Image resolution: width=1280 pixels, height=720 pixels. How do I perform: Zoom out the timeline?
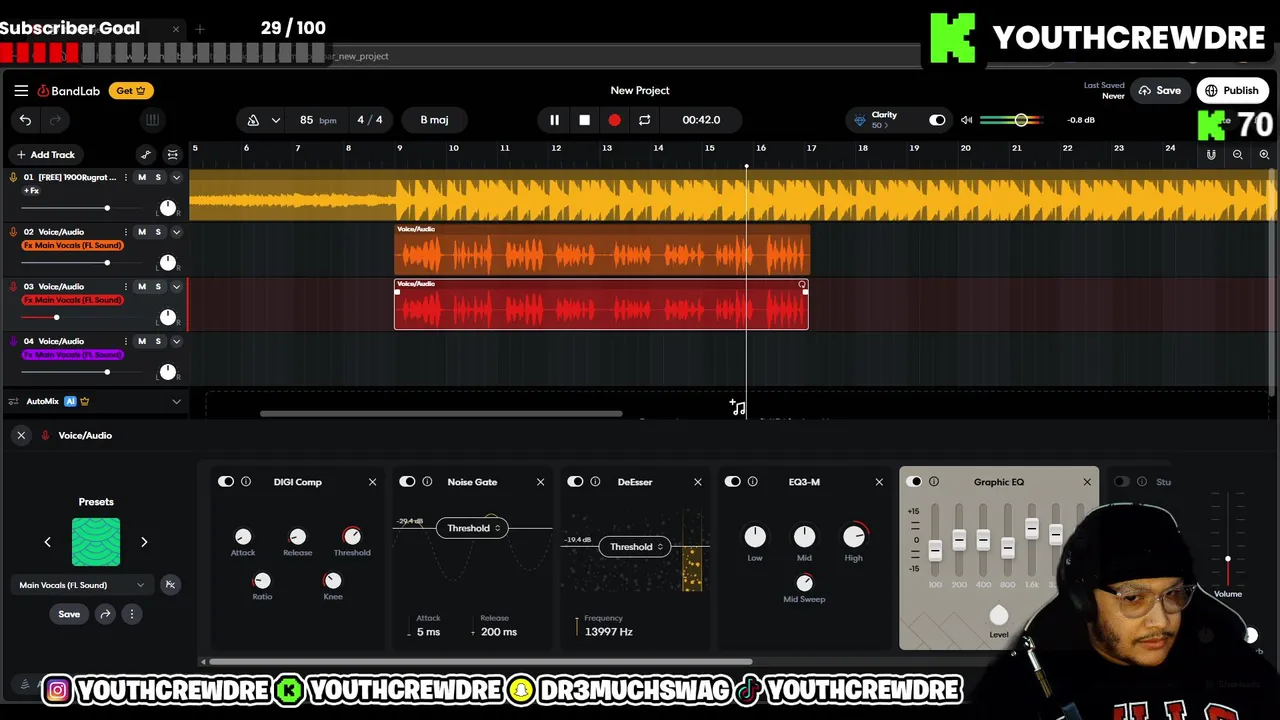point(1238,155)
